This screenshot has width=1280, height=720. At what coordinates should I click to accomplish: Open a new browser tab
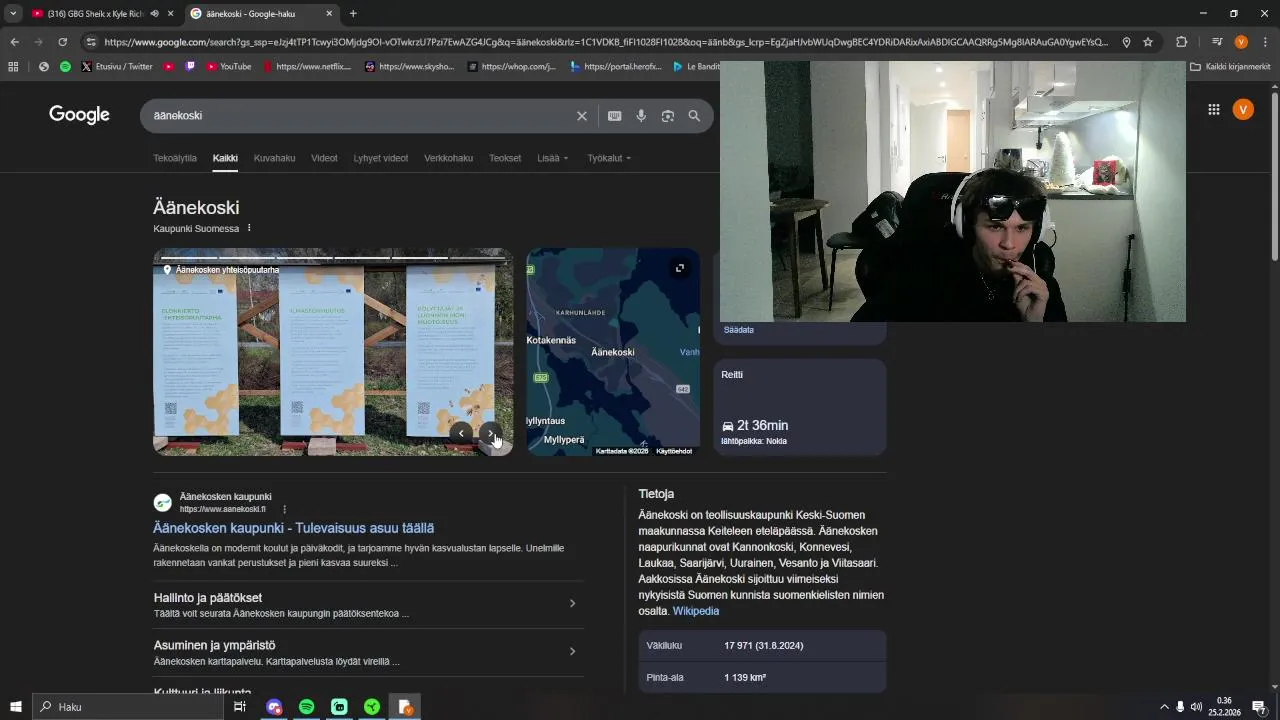tap(353, 14)
